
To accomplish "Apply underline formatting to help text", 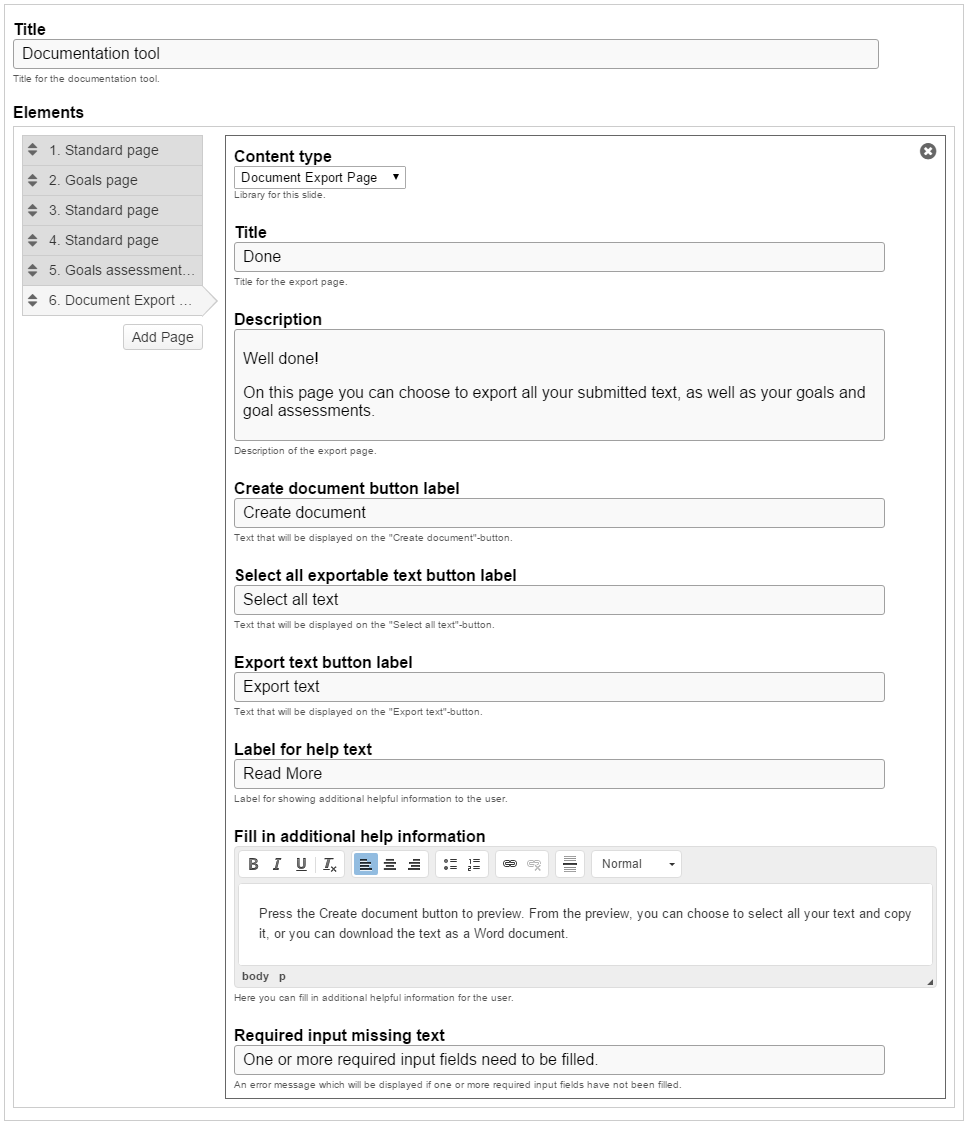I will [301, 864].
